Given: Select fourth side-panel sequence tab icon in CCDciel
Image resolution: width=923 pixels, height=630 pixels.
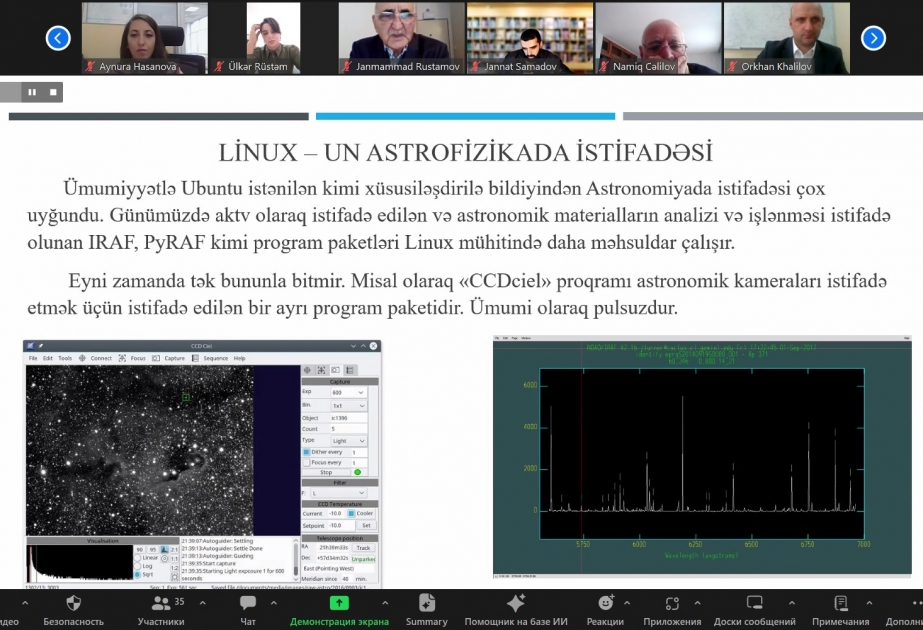Looking at the screenshot, I should point(350,370).
